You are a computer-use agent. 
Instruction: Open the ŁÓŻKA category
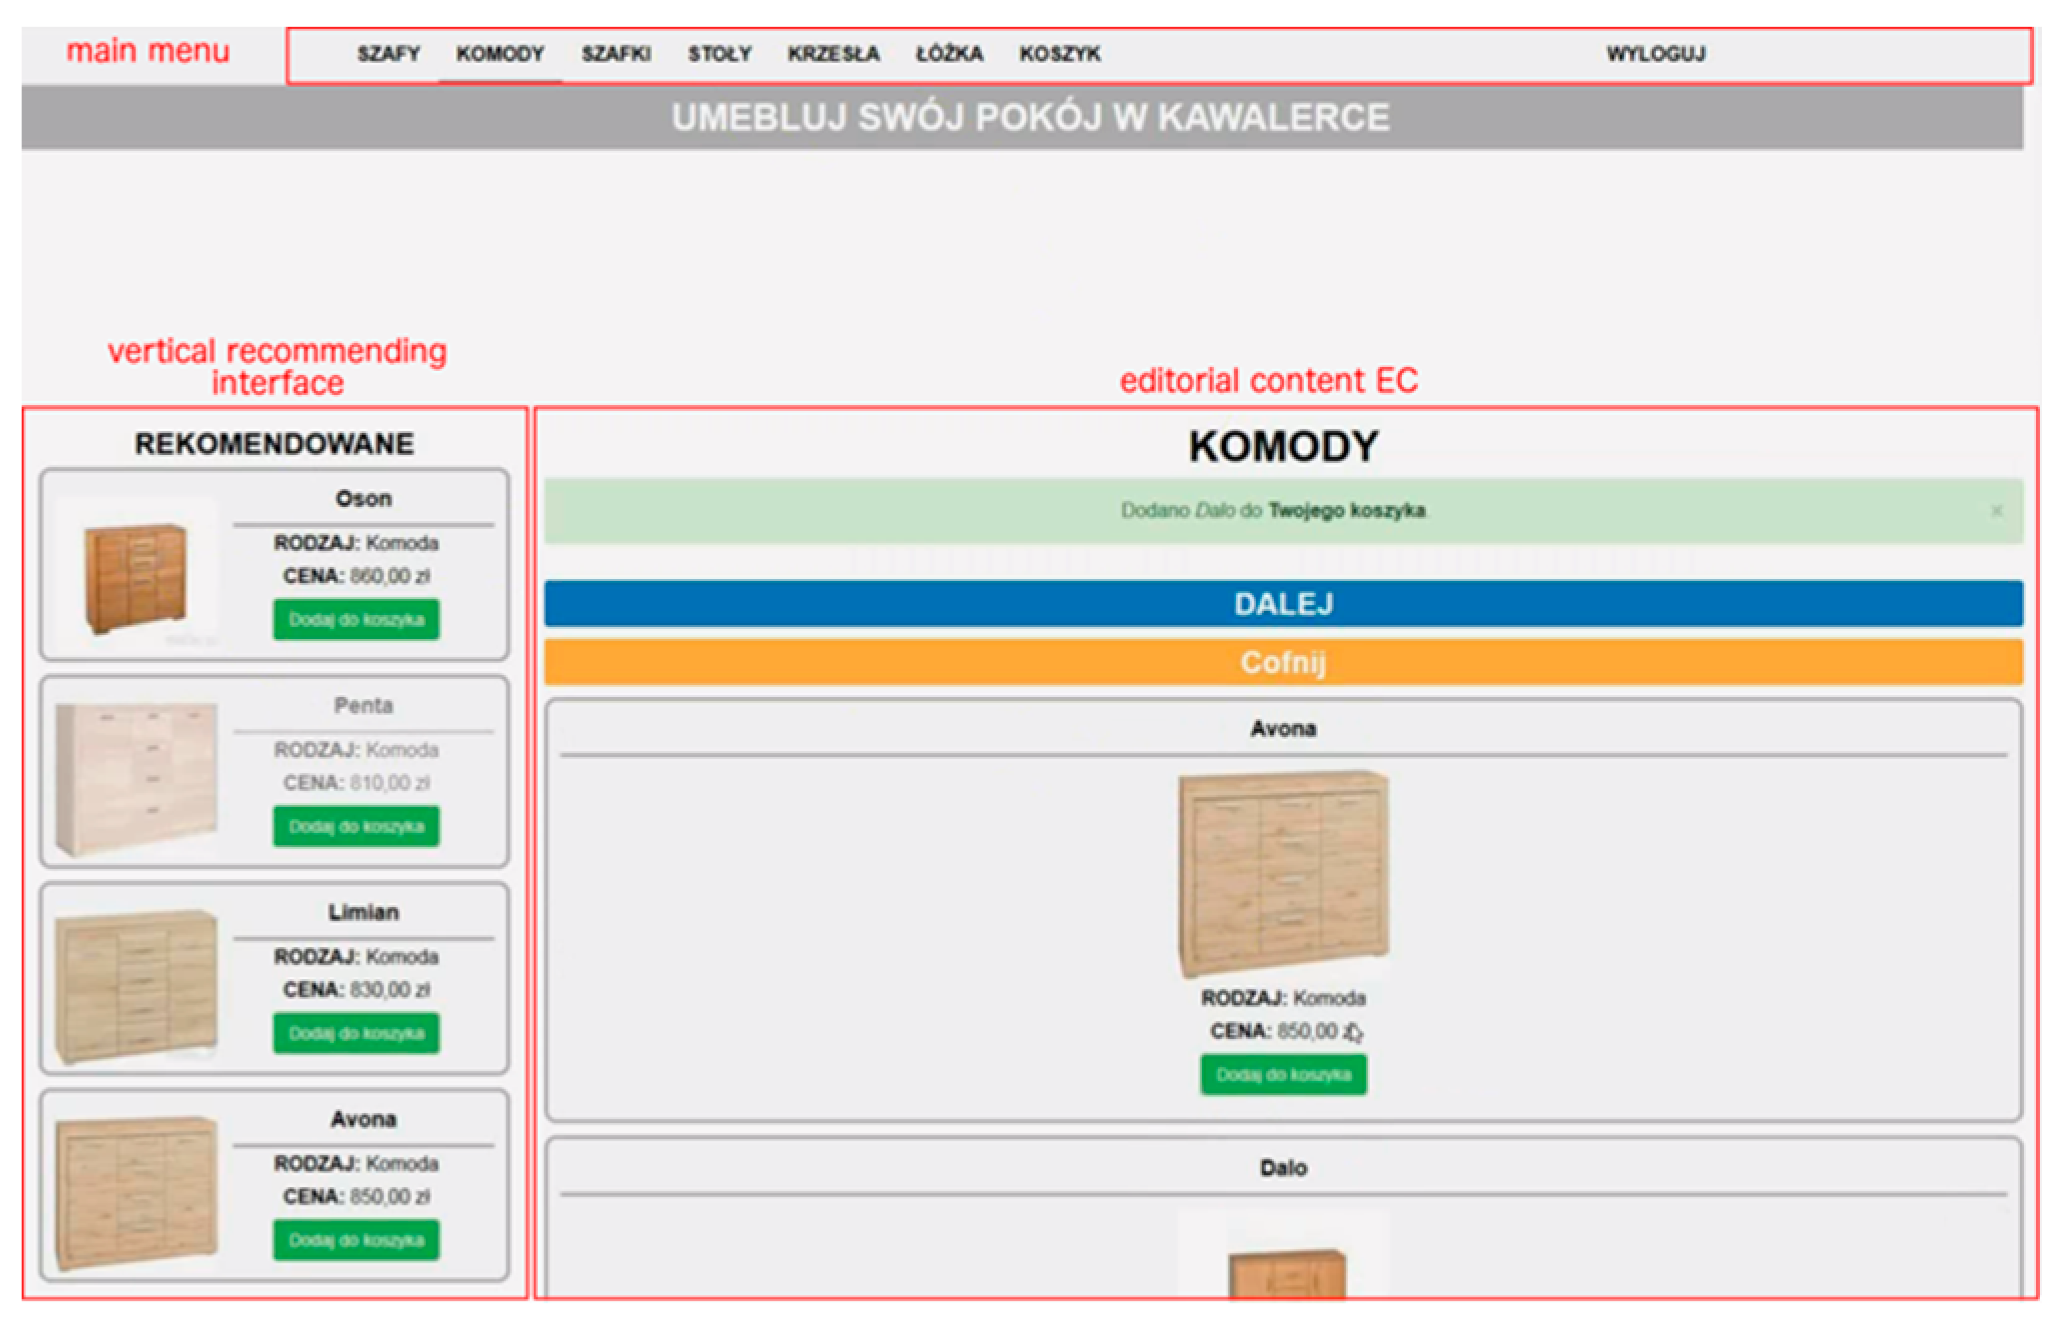pyautogui.click(x=949, y=54)
